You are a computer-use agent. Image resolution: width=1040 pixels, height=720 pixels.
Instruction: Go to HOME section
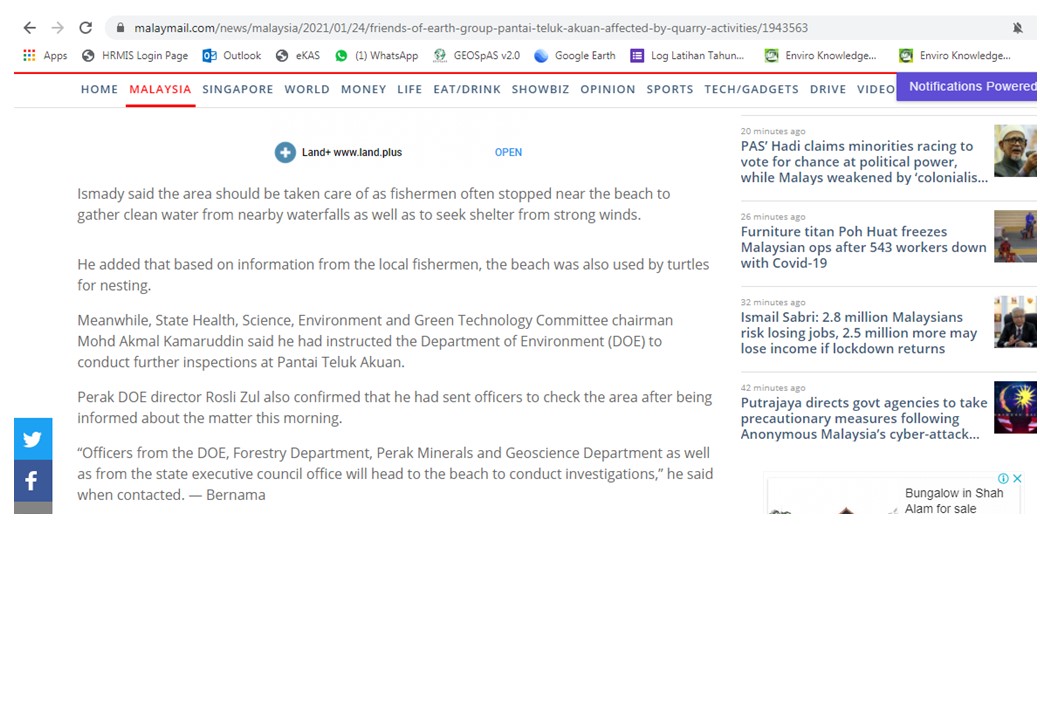pyautogui.click(x=99, y=89)
